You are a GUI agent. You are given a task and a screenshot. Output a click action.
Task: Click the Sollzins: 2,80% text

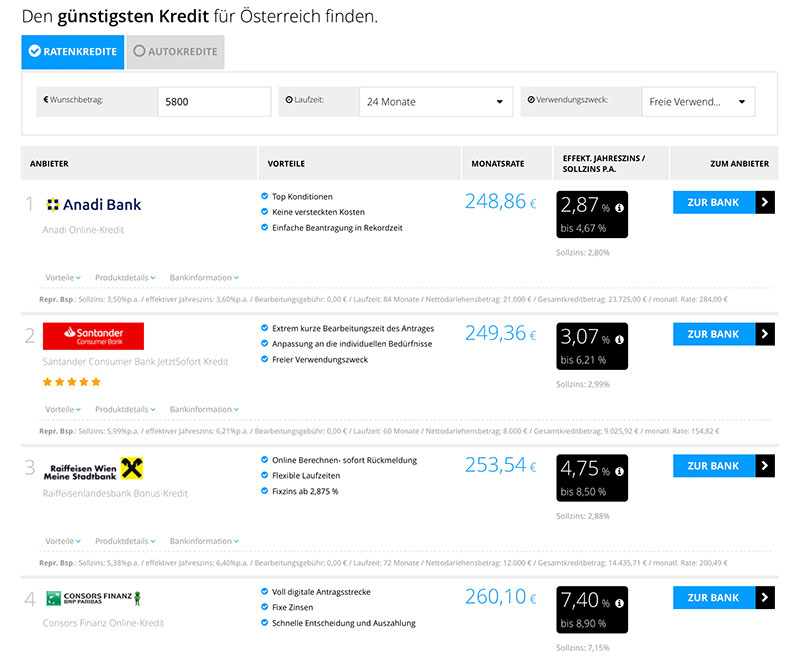tap(583, 253)
